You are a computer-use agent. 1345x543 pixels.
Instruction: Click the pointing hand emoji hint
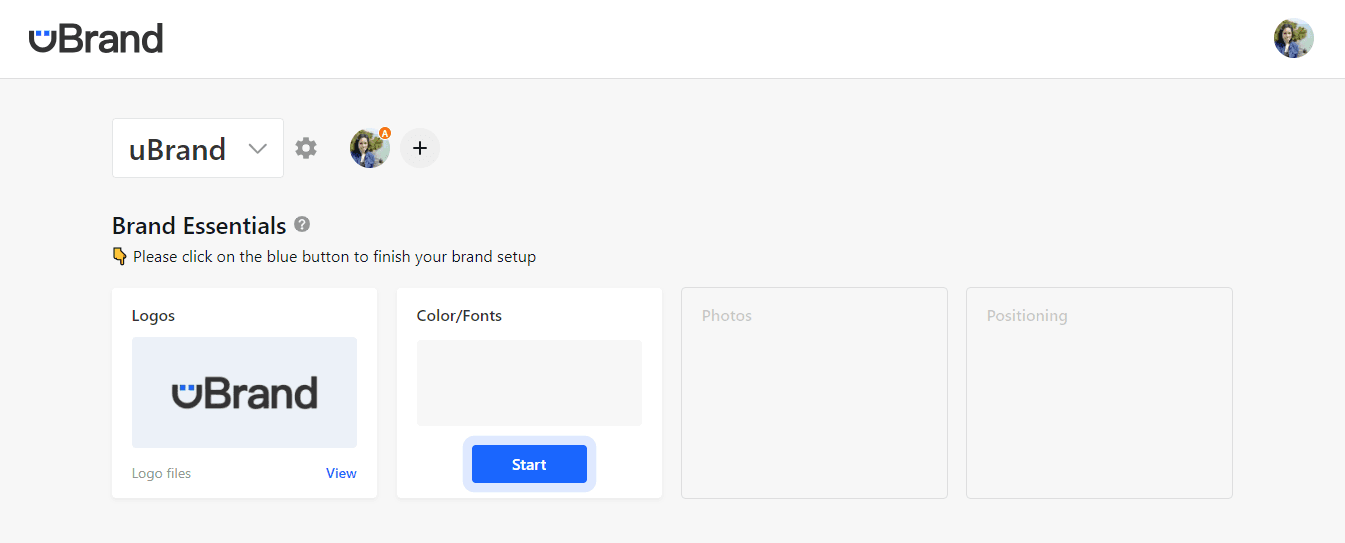(x=120, y=256)
